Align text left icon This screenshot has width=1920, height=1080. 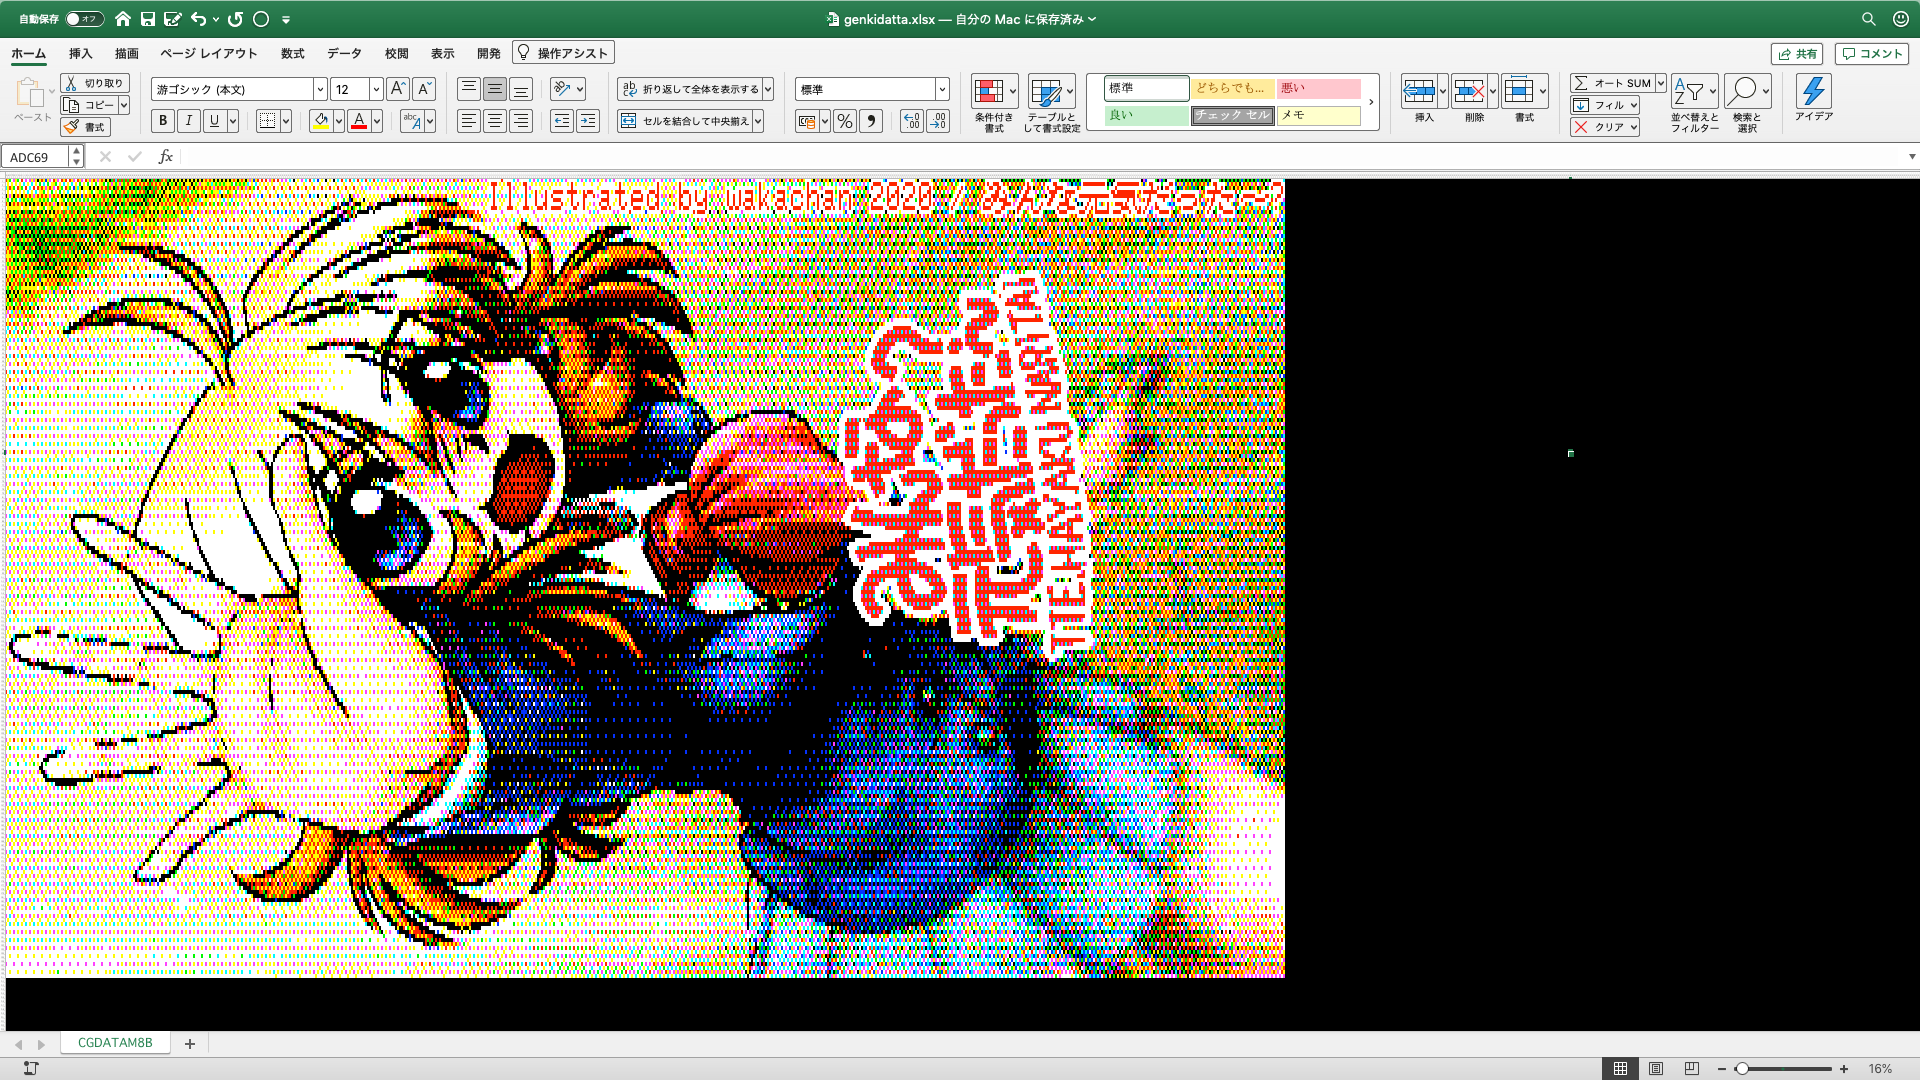click(468, 121)
